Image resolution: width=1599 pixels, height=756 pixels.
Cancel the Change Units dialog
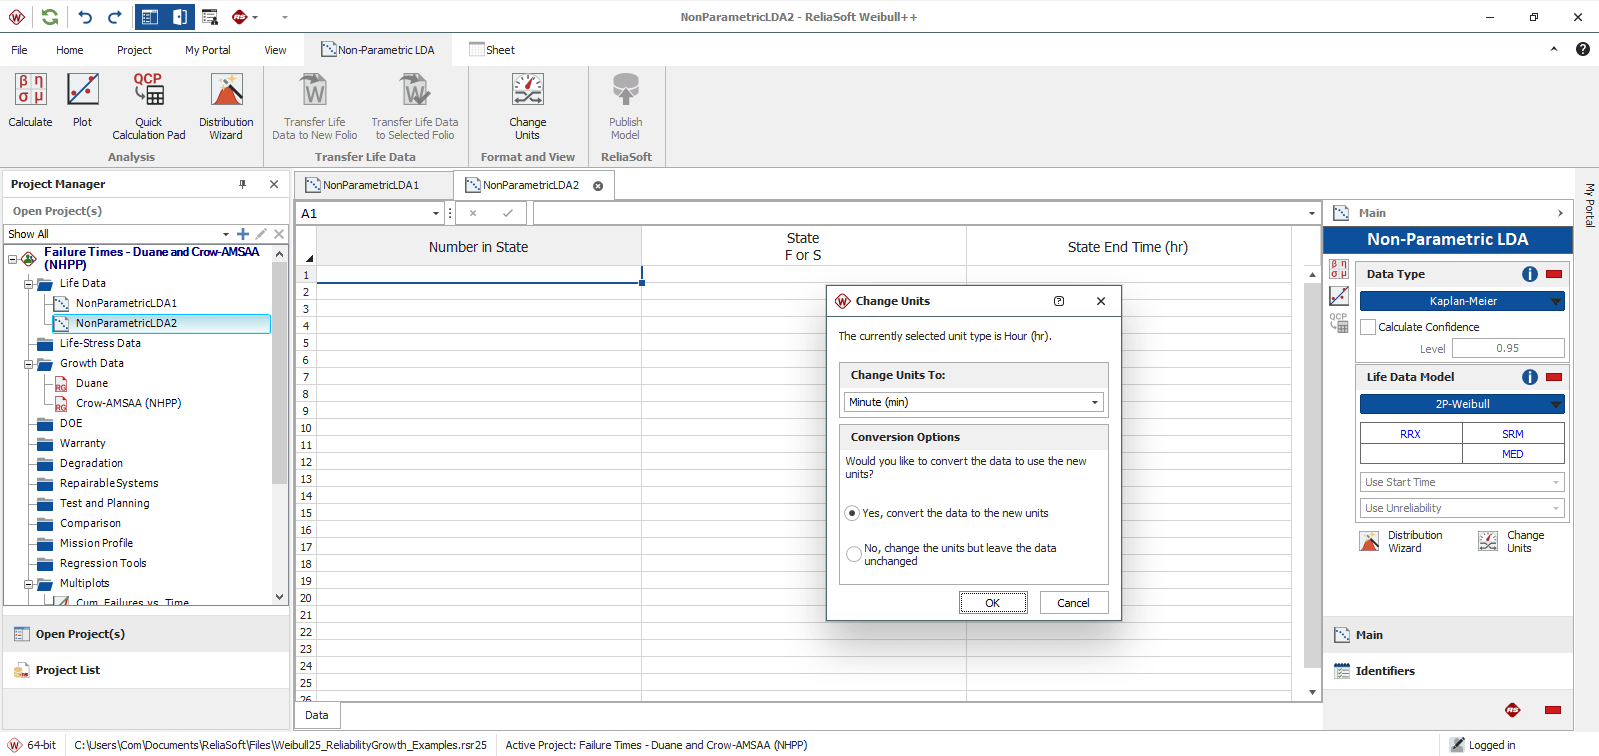pyautogui.click(x=1073, y=603)
